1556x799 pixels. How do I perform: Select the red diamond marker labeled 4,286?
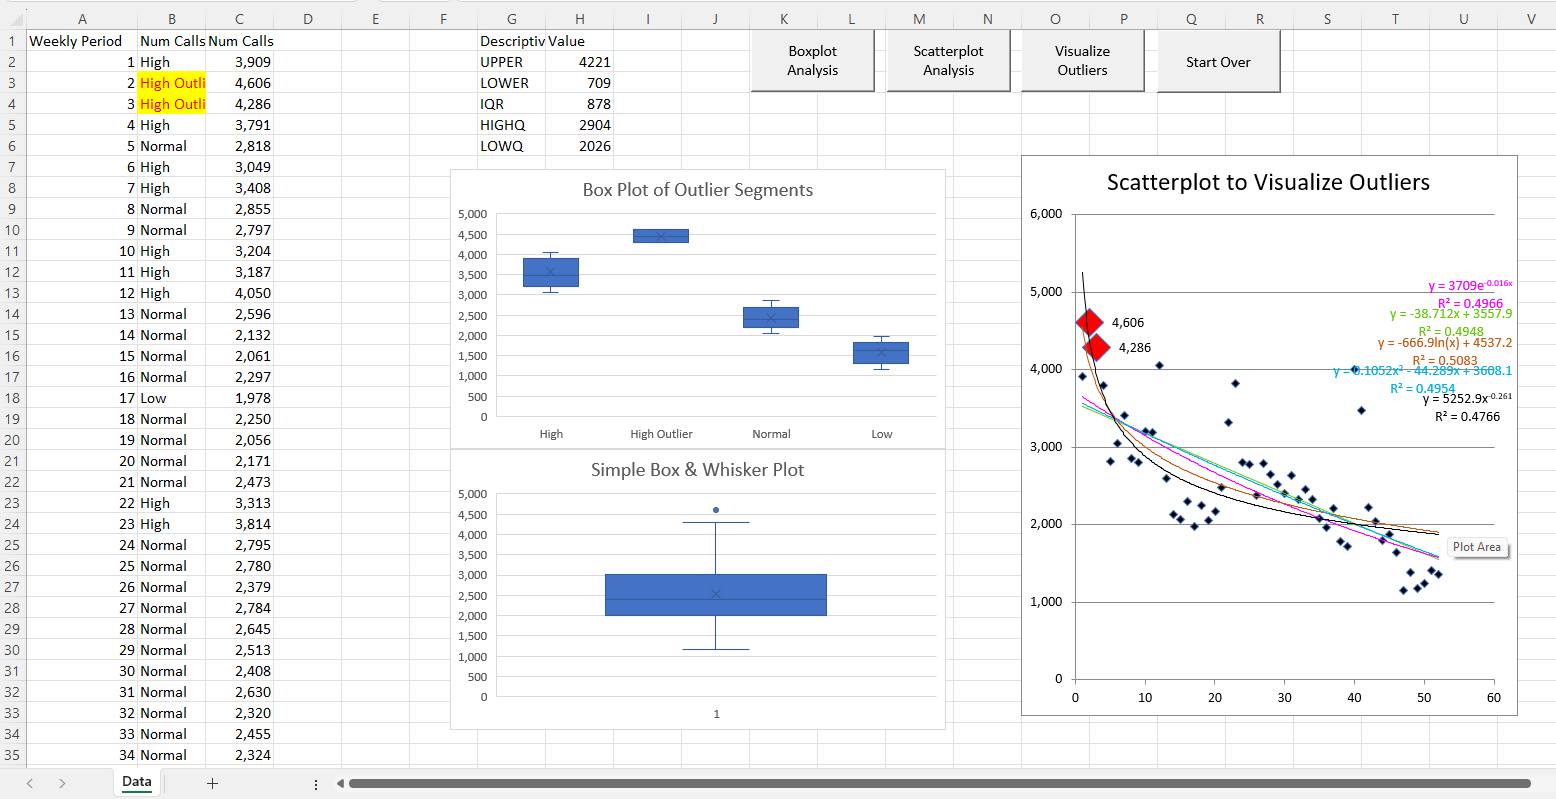1096,349
